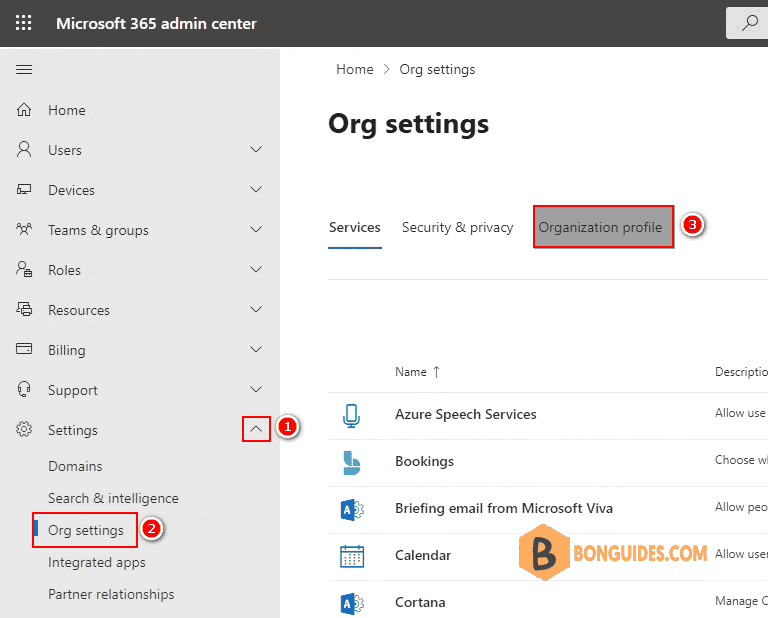The height and width of the screenshot is (618, 768).
Task: Open Calendar service settings
Action: [423, 555]
